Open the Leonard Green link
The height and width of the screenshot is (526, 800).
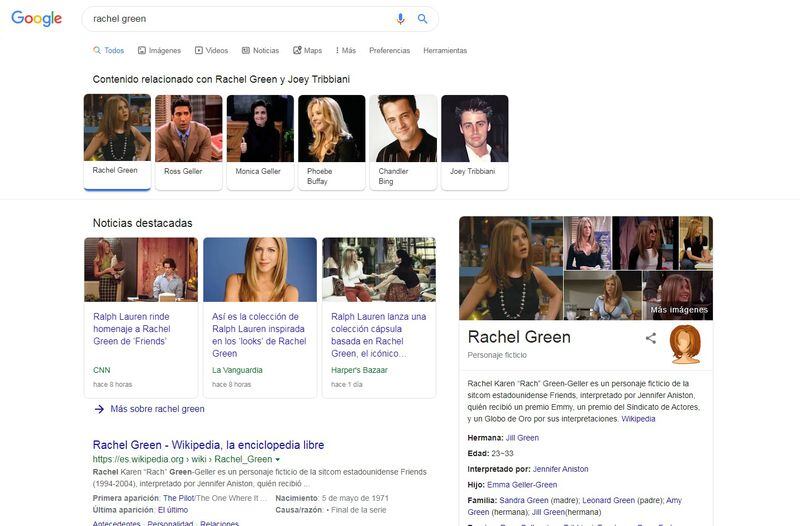coord(608,500)
